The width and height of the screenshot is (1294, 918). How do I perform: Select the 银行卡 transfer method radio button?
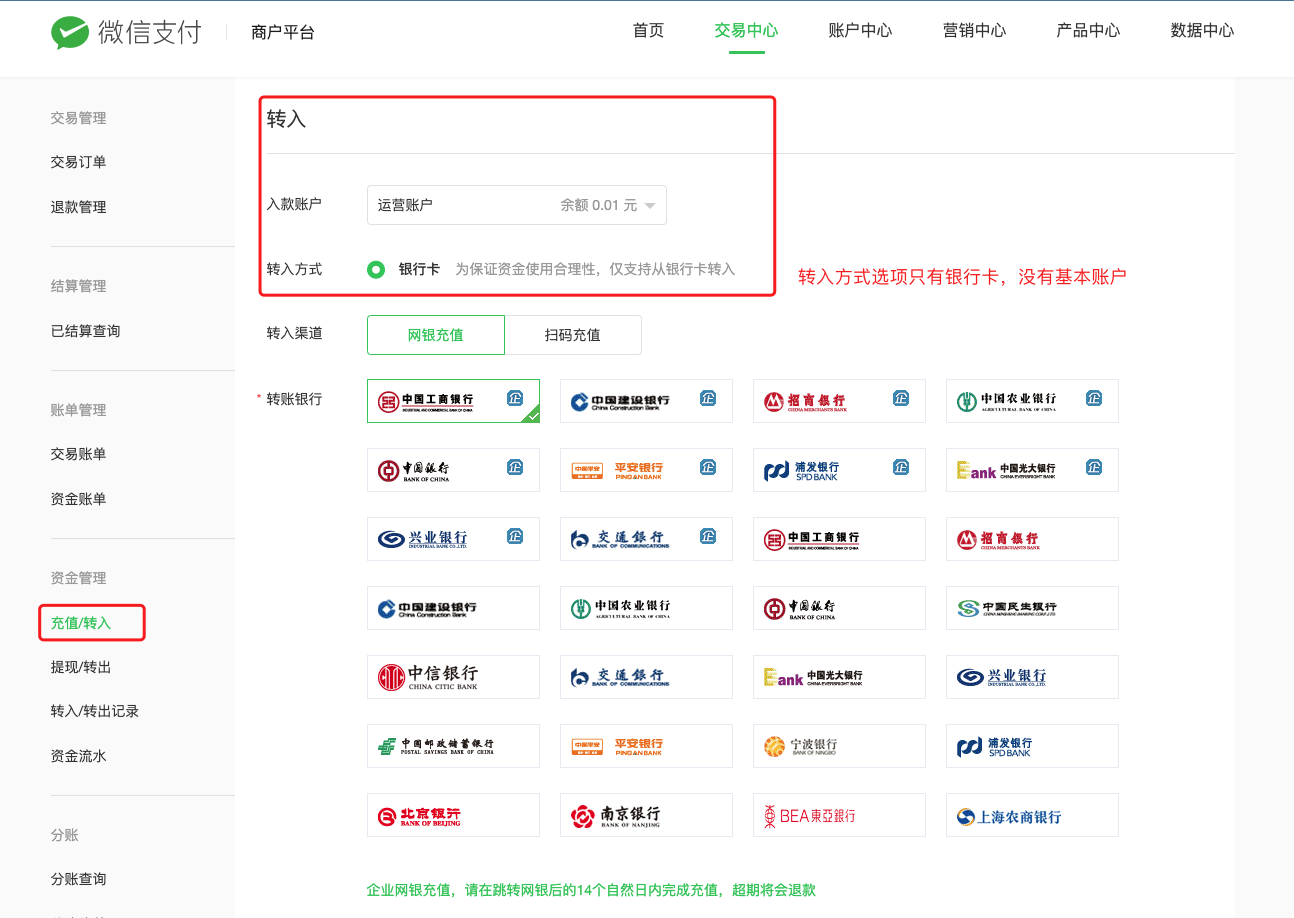376,269
